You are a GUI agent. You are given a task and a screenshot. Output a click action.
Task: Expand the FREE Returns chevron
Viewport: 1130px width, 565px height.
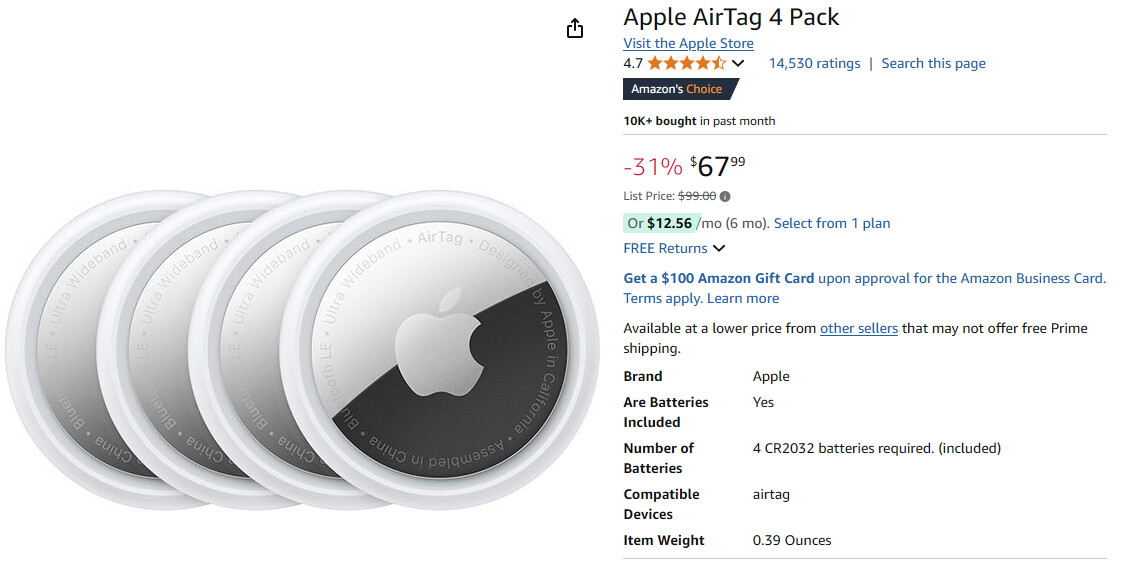pyautogui.click(x=719, y=249)
